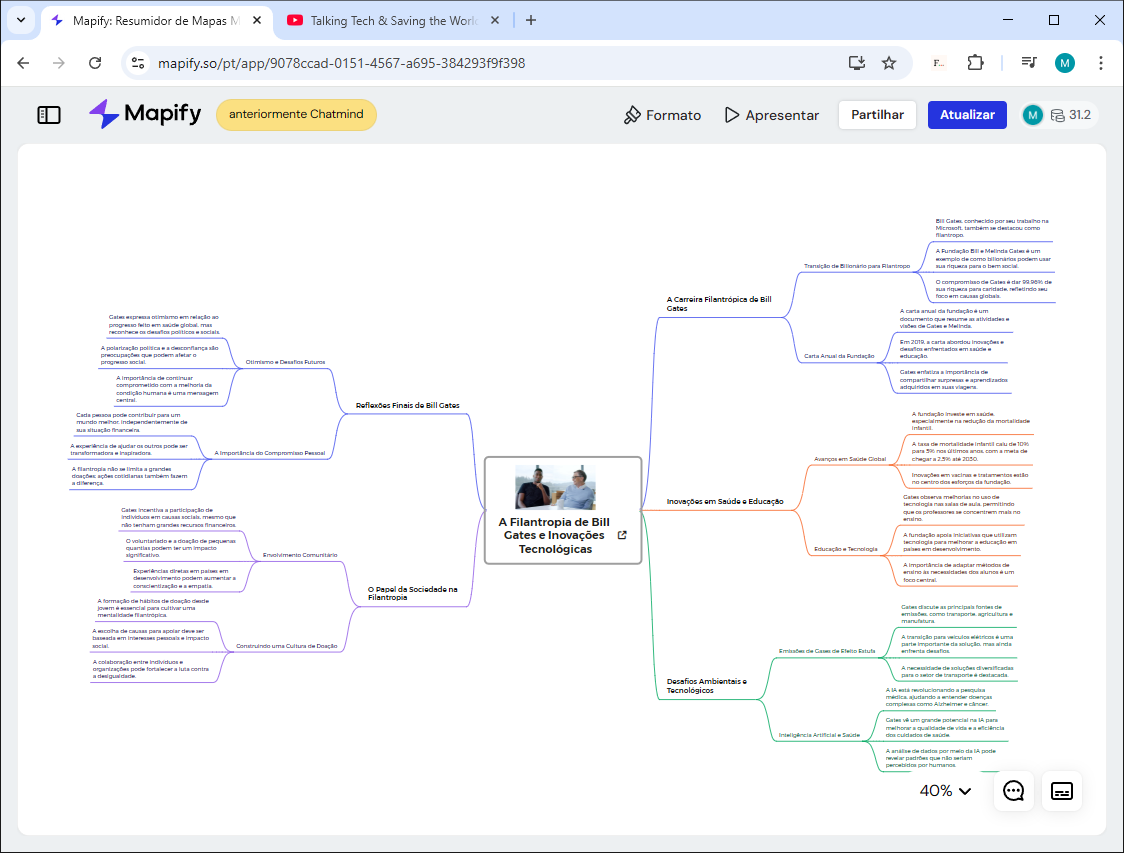Open Chrome three-dot menu

pos(1100,63)
